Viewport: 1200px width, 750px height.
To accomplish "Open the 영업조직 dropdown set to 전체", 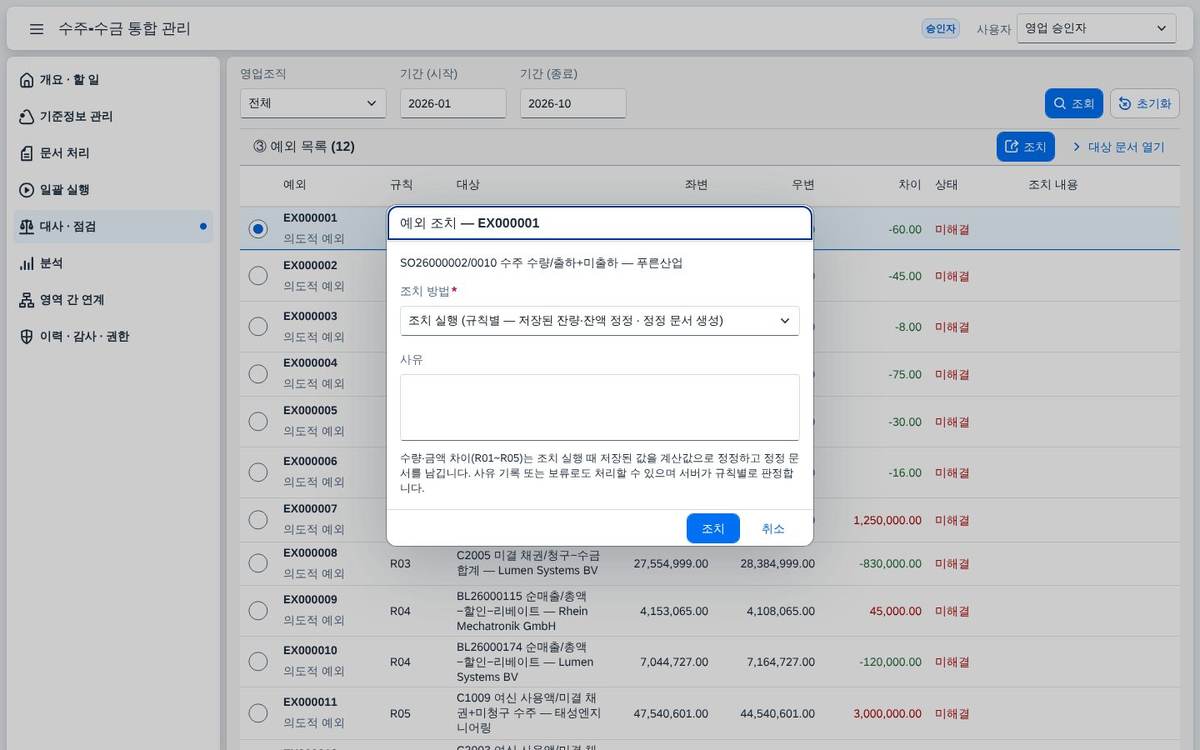I will point(313,103).
